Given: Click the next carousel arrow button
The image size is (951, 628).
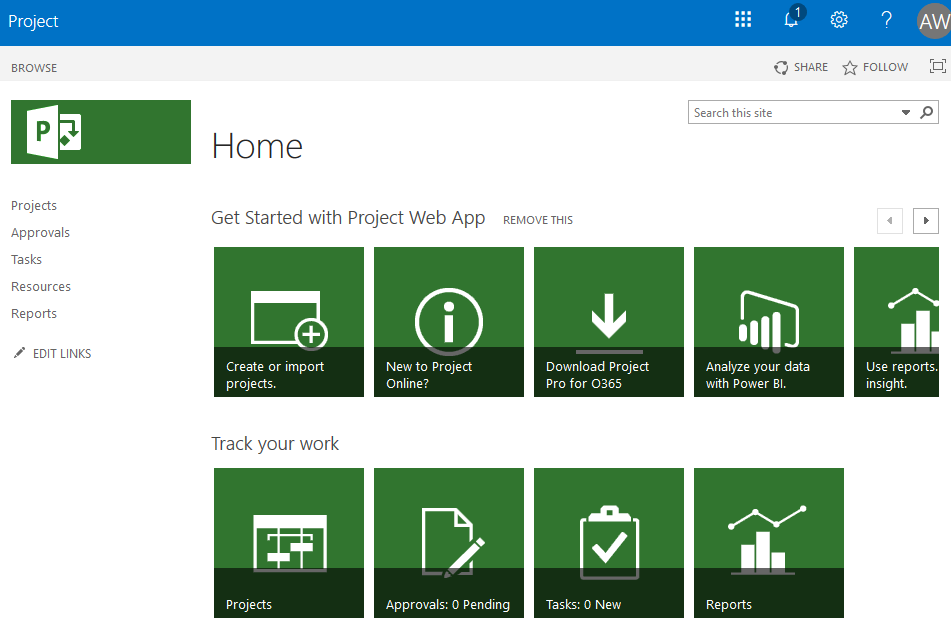Looking at the screenshot, I should point(926,221).
